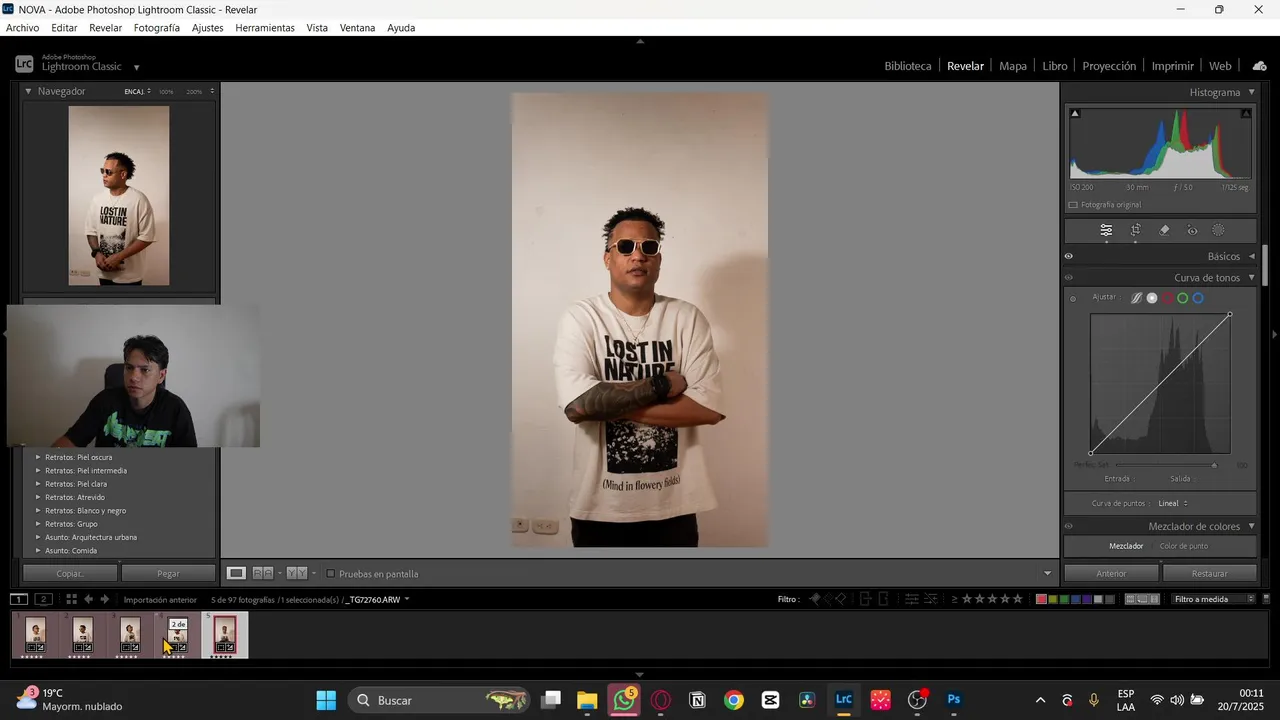Filter by flagged status icon
Image resolution: width=1280 pixels, height=720 pixels.
(815, 599)
